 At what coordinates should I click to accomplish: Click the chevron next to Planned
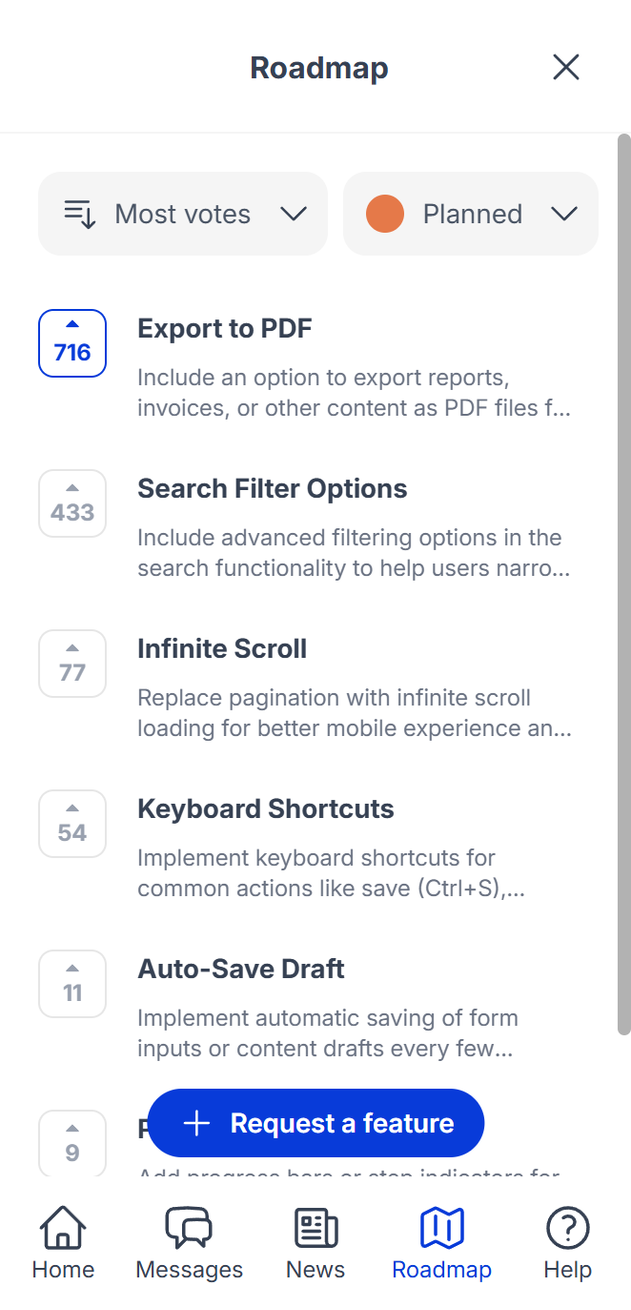coord(564,214)
